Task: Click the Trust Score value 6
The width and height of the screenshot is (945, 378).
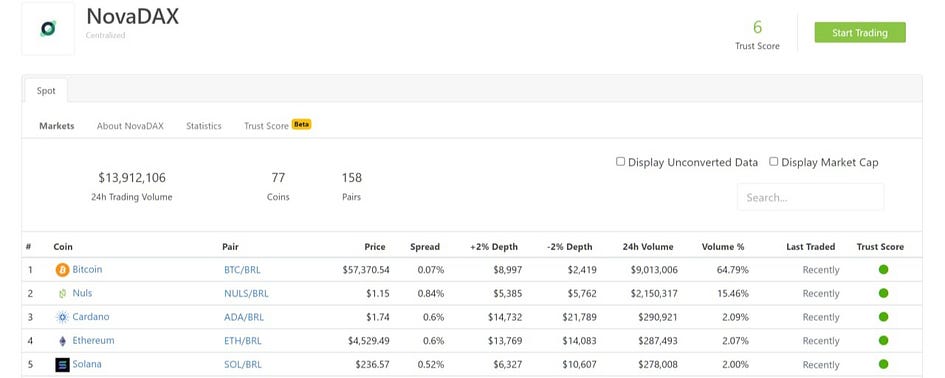Action: (758, 27)
